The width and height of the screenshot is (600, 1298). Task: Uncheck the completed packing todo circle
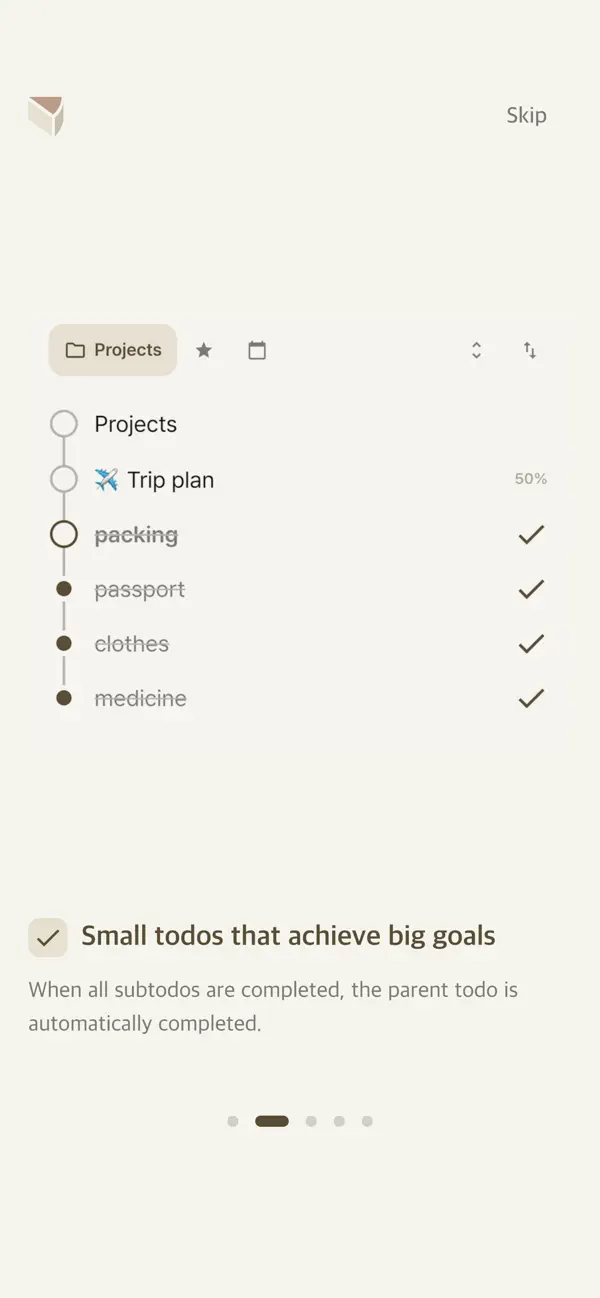63,534
